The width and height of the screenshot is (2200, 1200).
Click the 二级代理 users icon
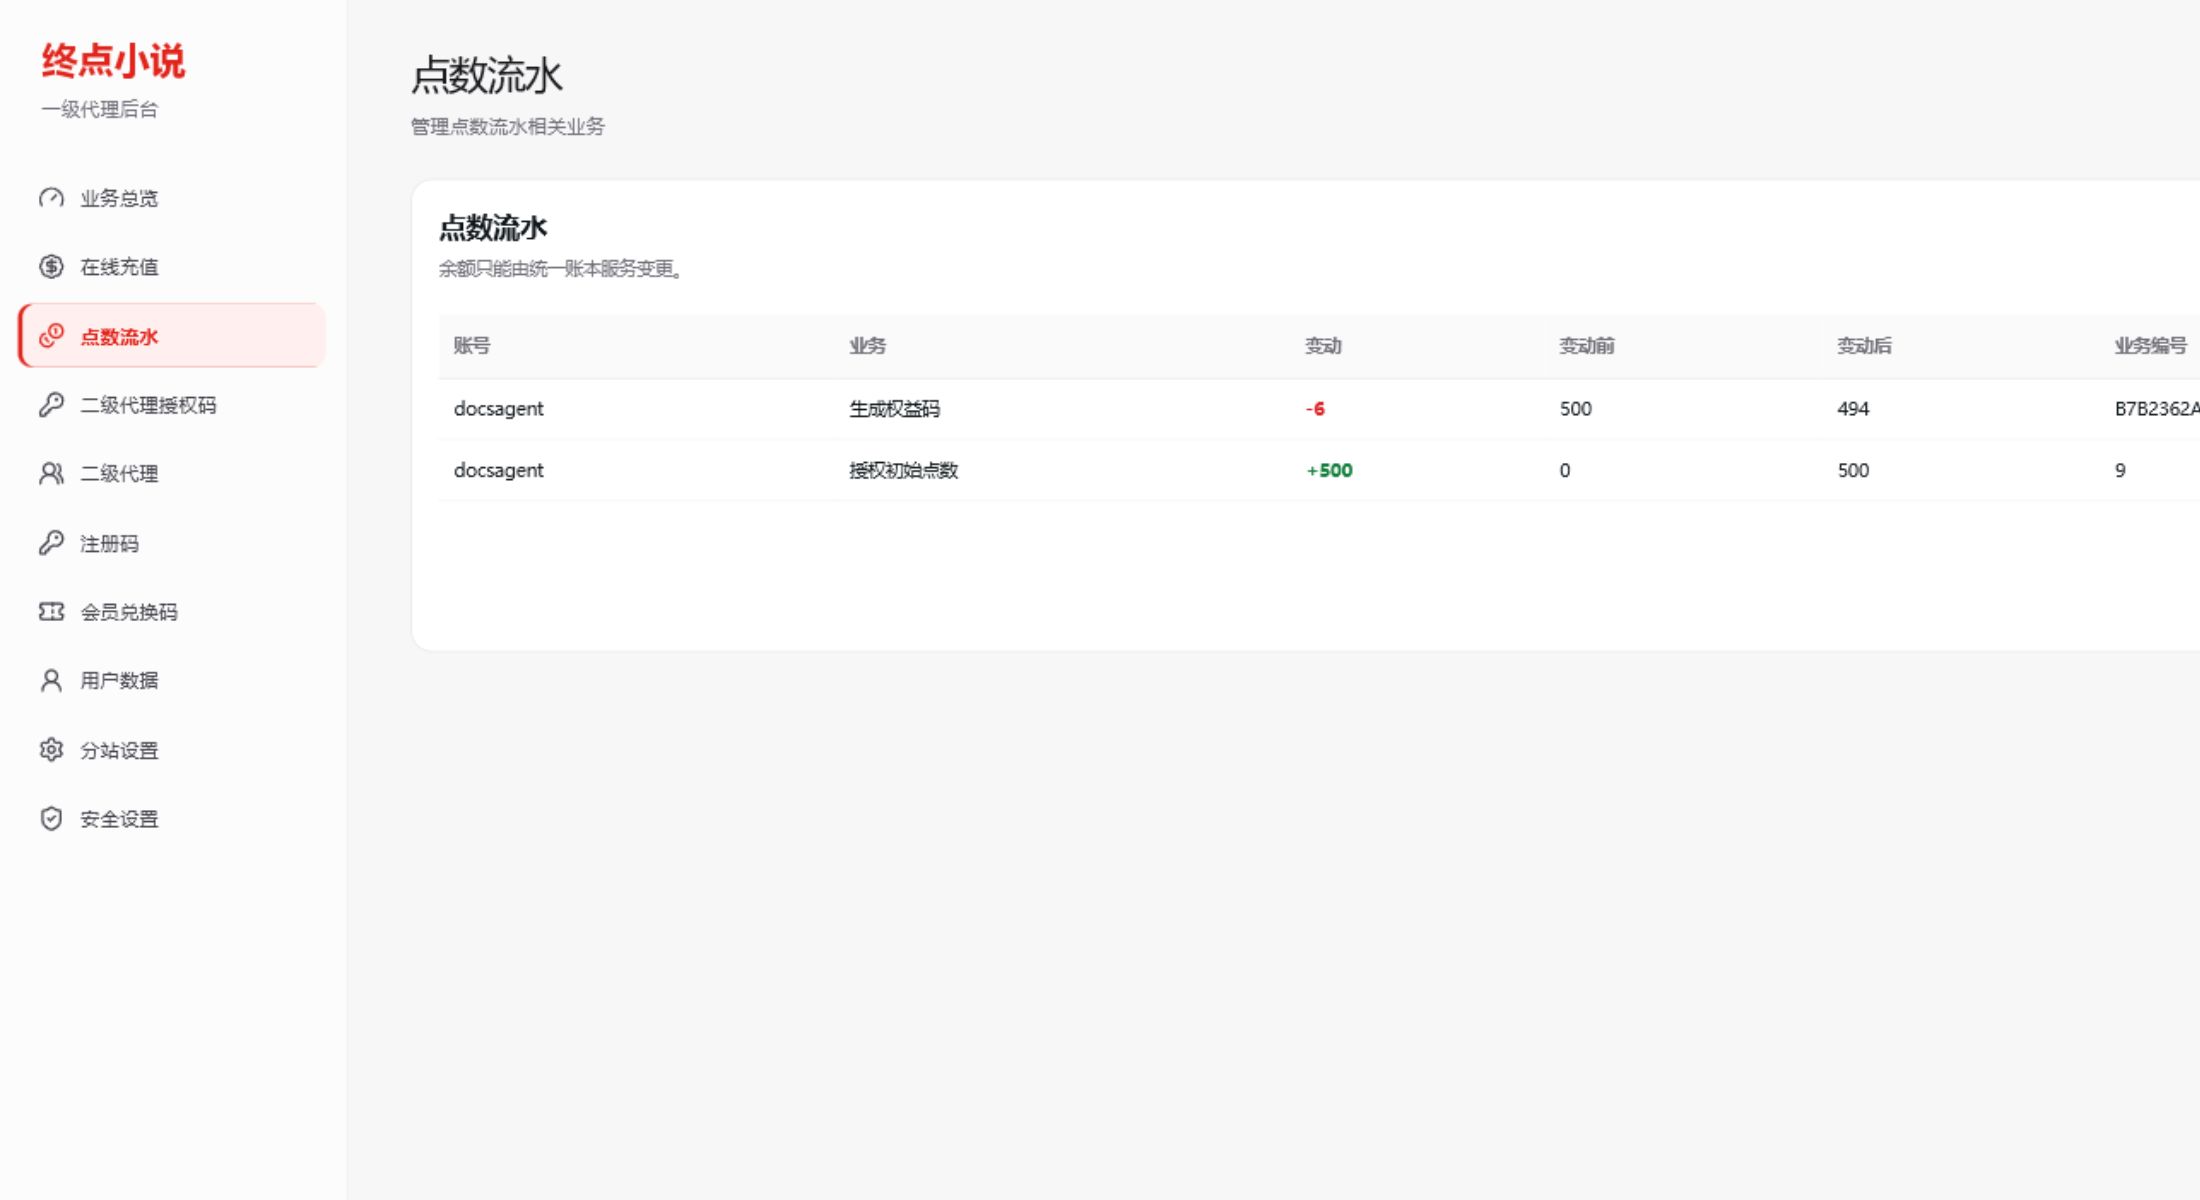51,473
